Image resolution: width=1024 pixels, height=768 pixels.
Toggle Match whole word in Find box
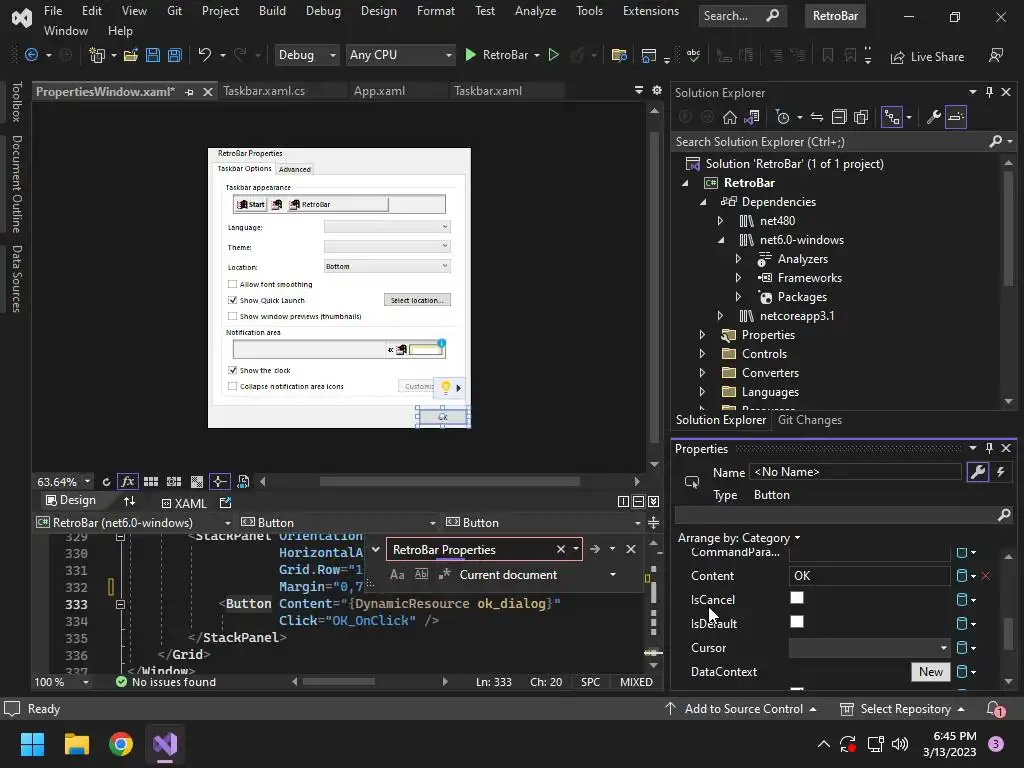click(421, 575)
